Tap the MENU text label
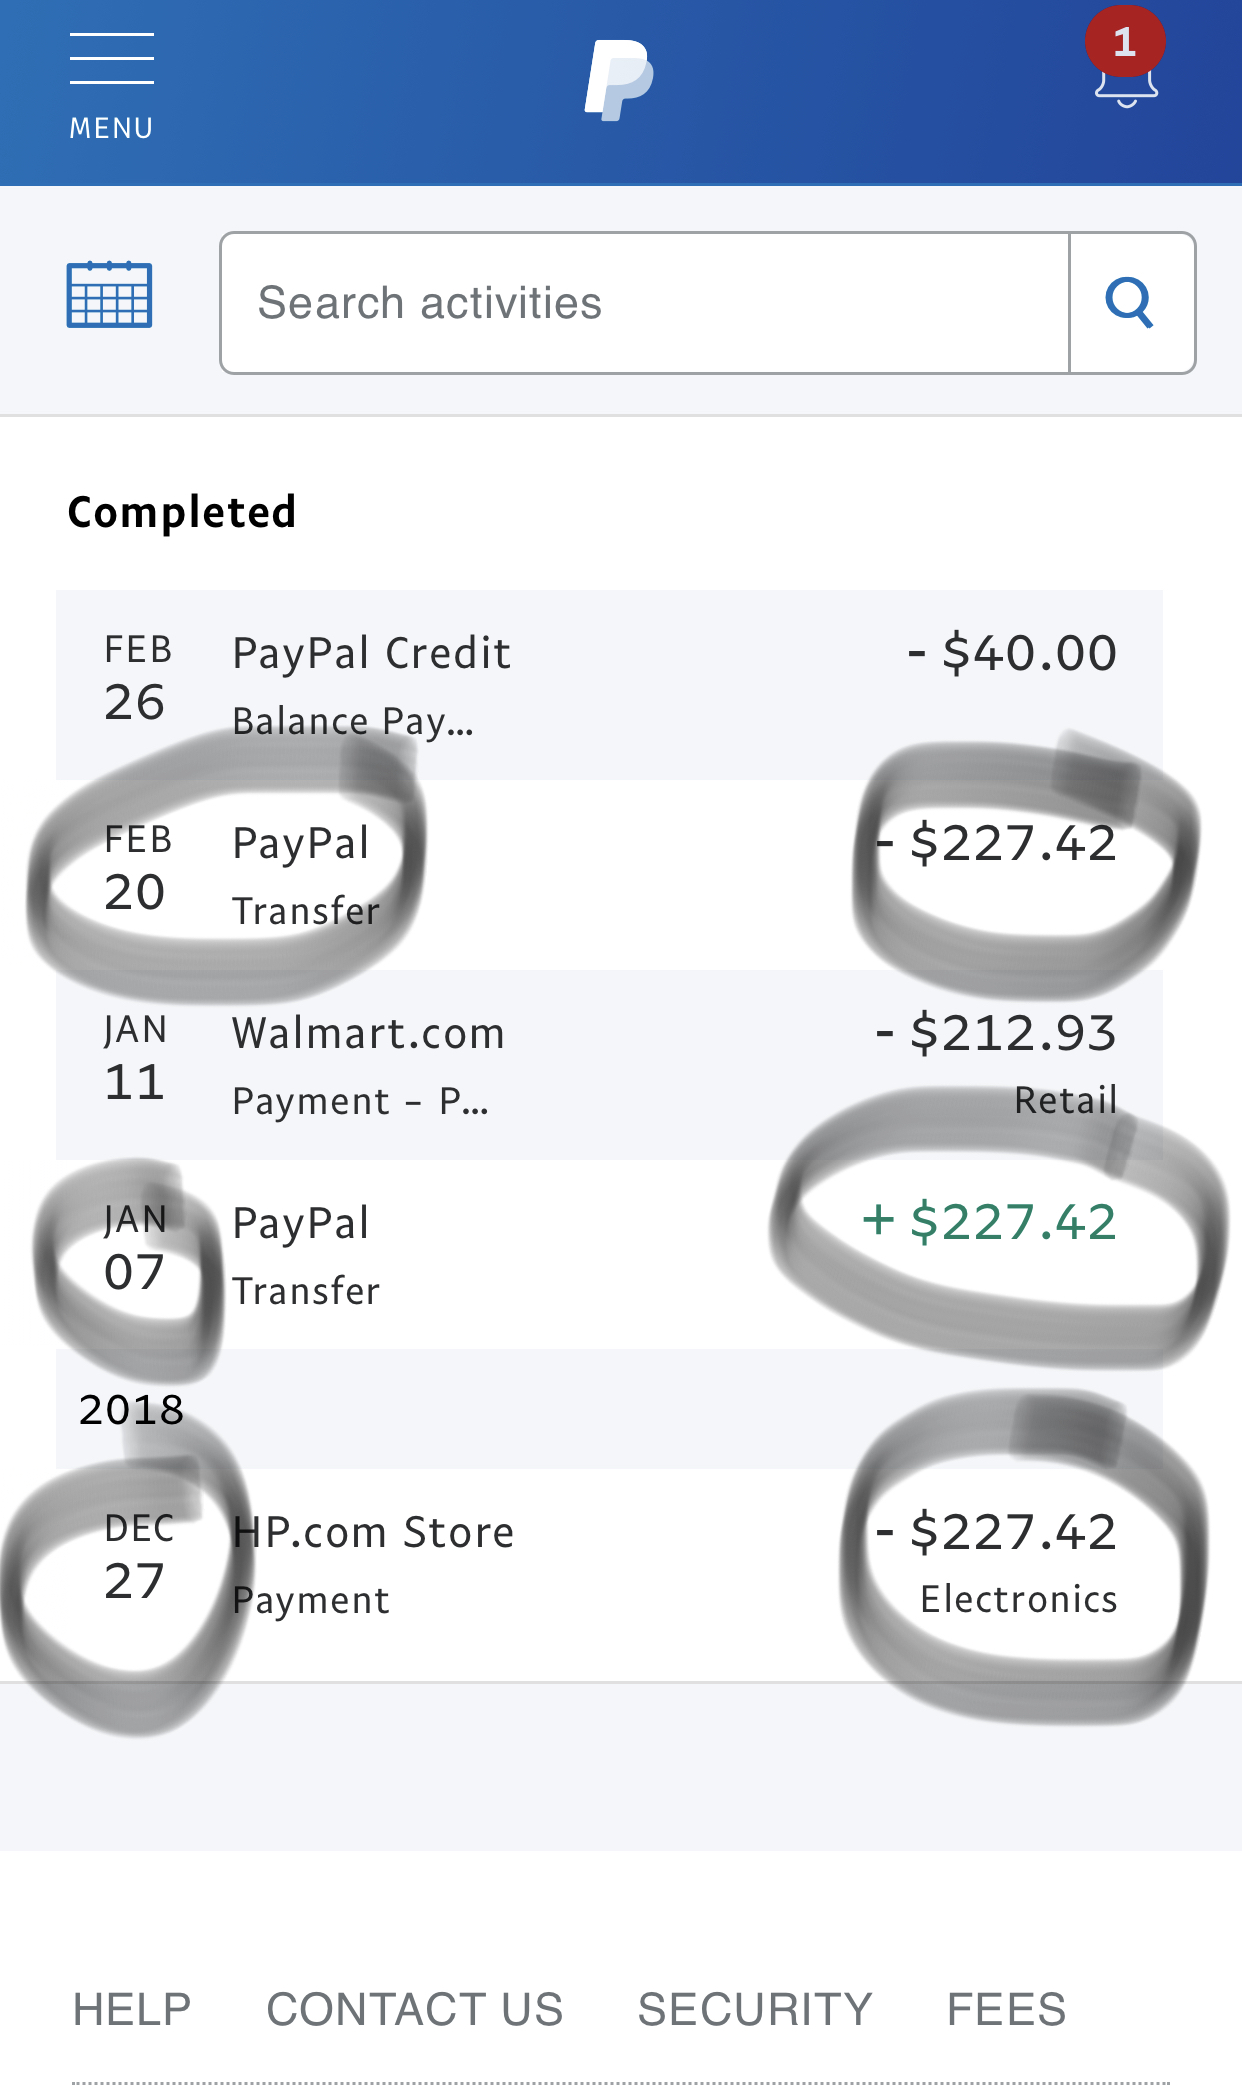Screen dimensions: 1242x2085 [x=111, y=128]
